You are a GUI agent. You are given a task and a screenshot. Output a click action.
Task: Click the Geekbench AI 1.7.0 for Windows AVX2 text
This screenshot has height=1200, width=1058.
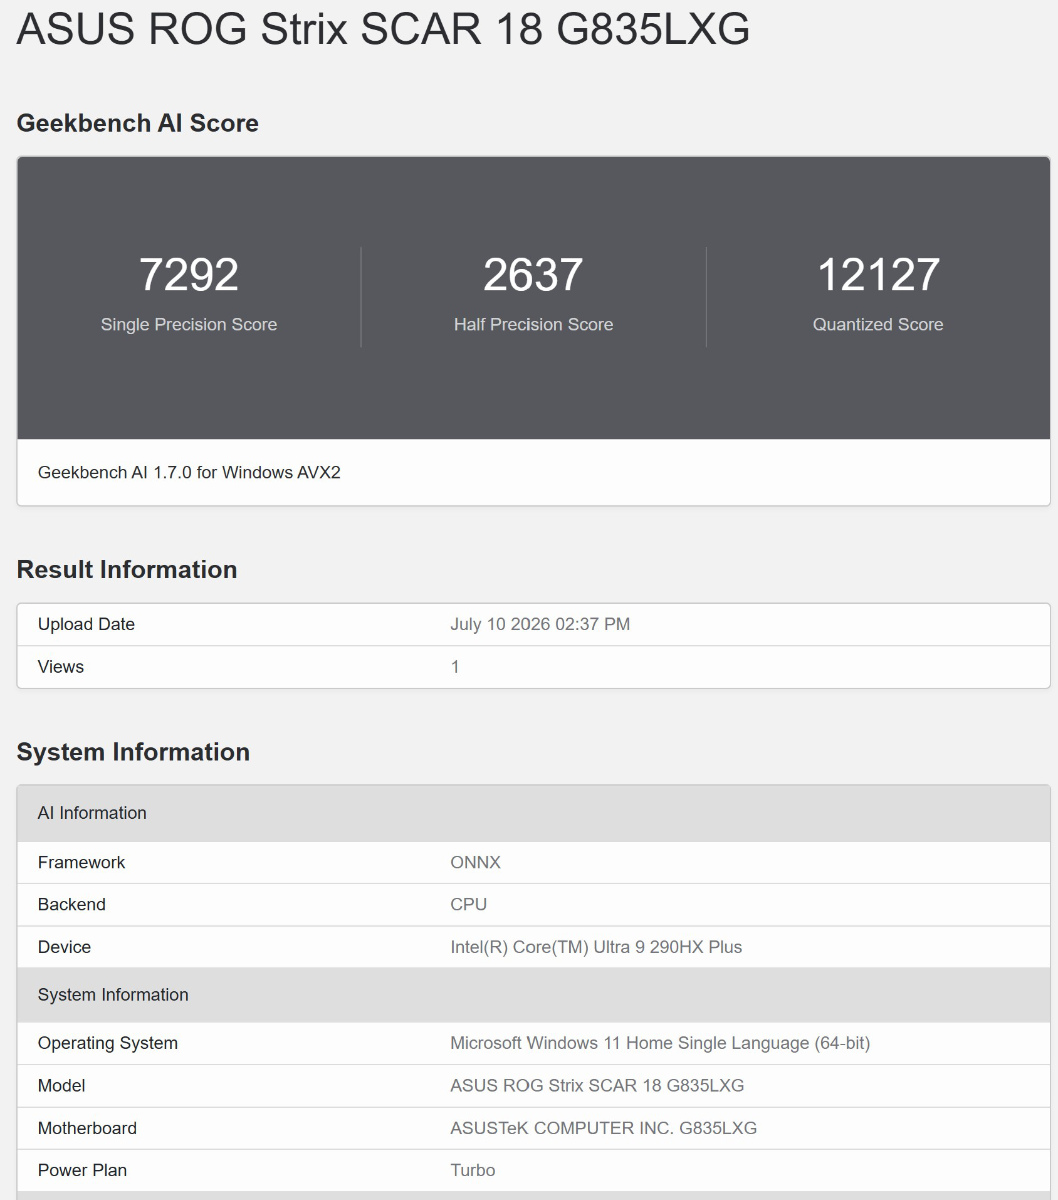189,472
